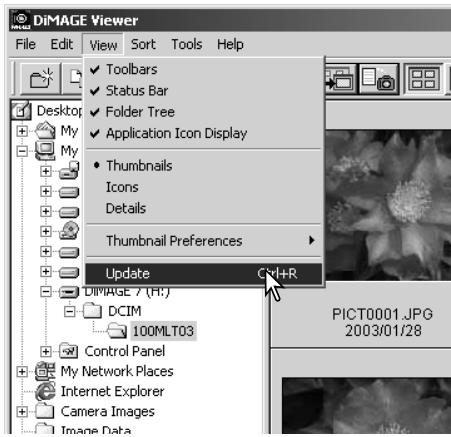
Task: Select Icons view mode
Action: pyautogui.click(x=204, y=187)
